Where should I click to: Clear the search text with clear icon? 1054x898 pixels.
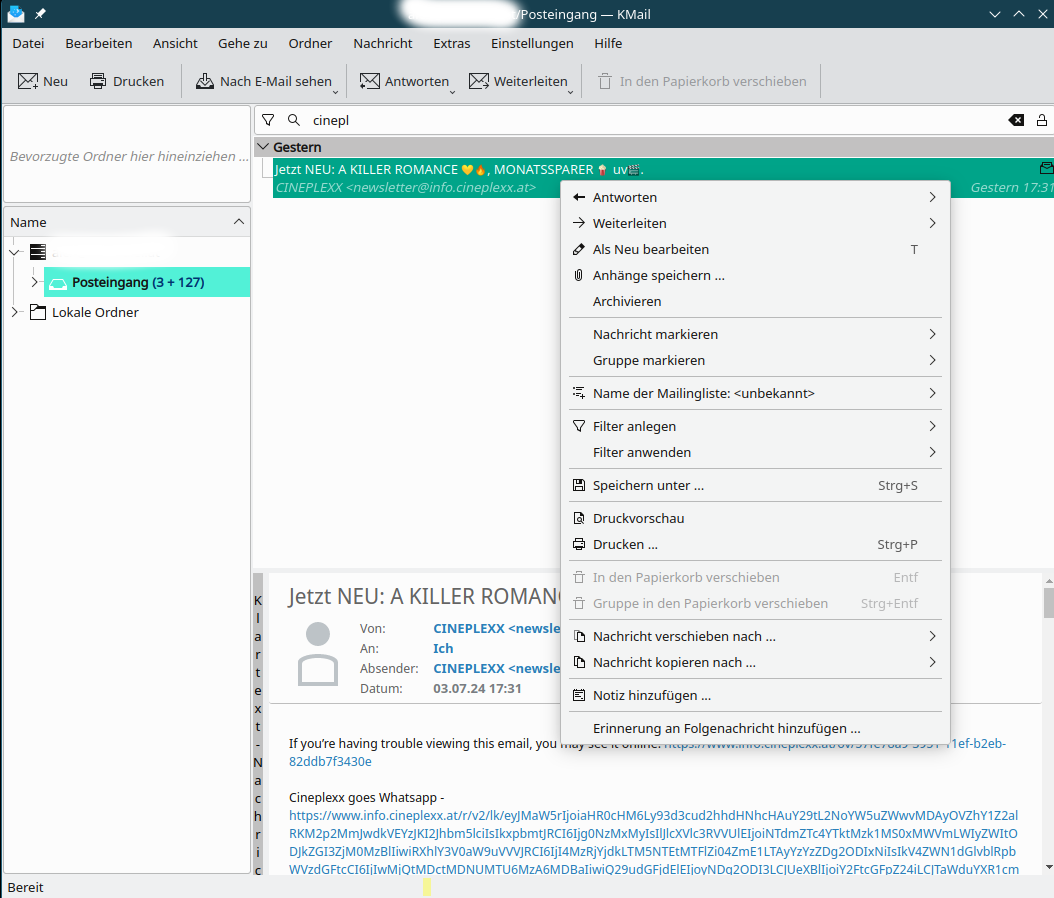click(1016, 120)
